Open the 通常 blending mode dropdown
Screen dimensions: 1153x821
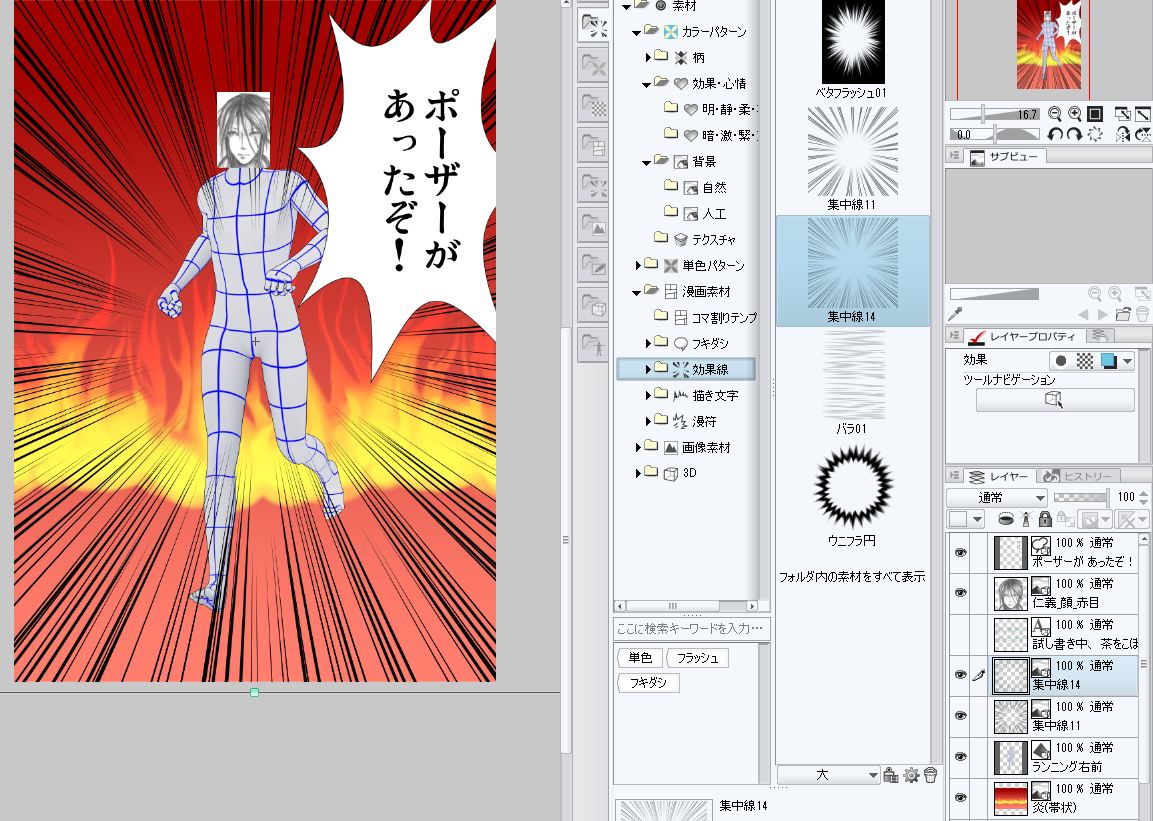click(997, 497)
